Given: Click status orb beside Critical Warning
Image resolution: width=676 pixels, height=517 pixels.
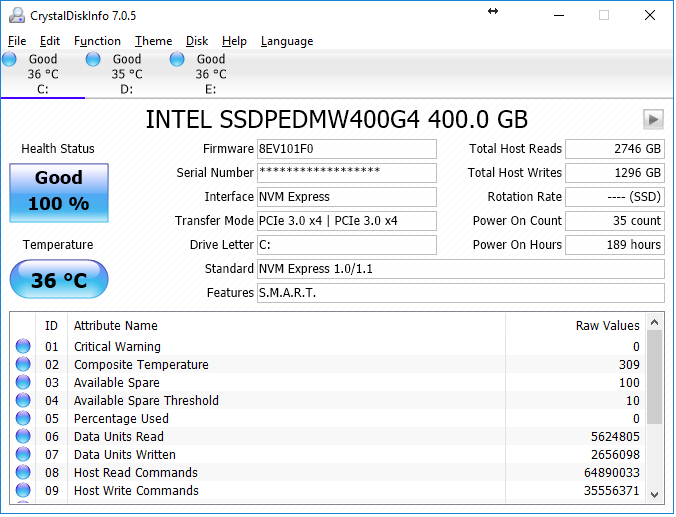Looking at the screenshot, I should point(23,346).
